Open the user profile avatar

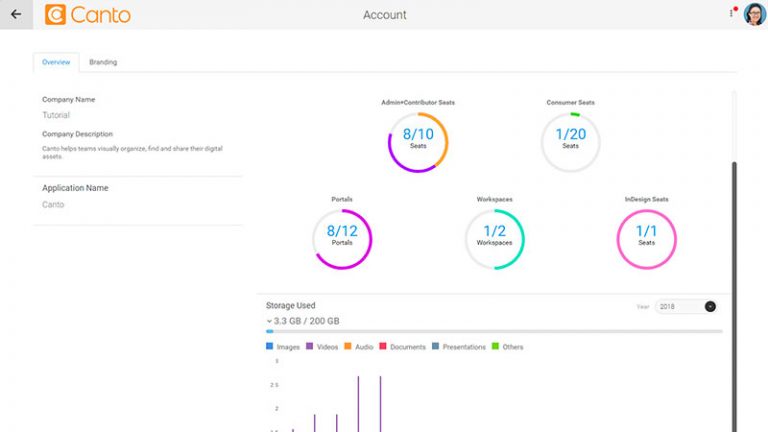pos(754,15)
